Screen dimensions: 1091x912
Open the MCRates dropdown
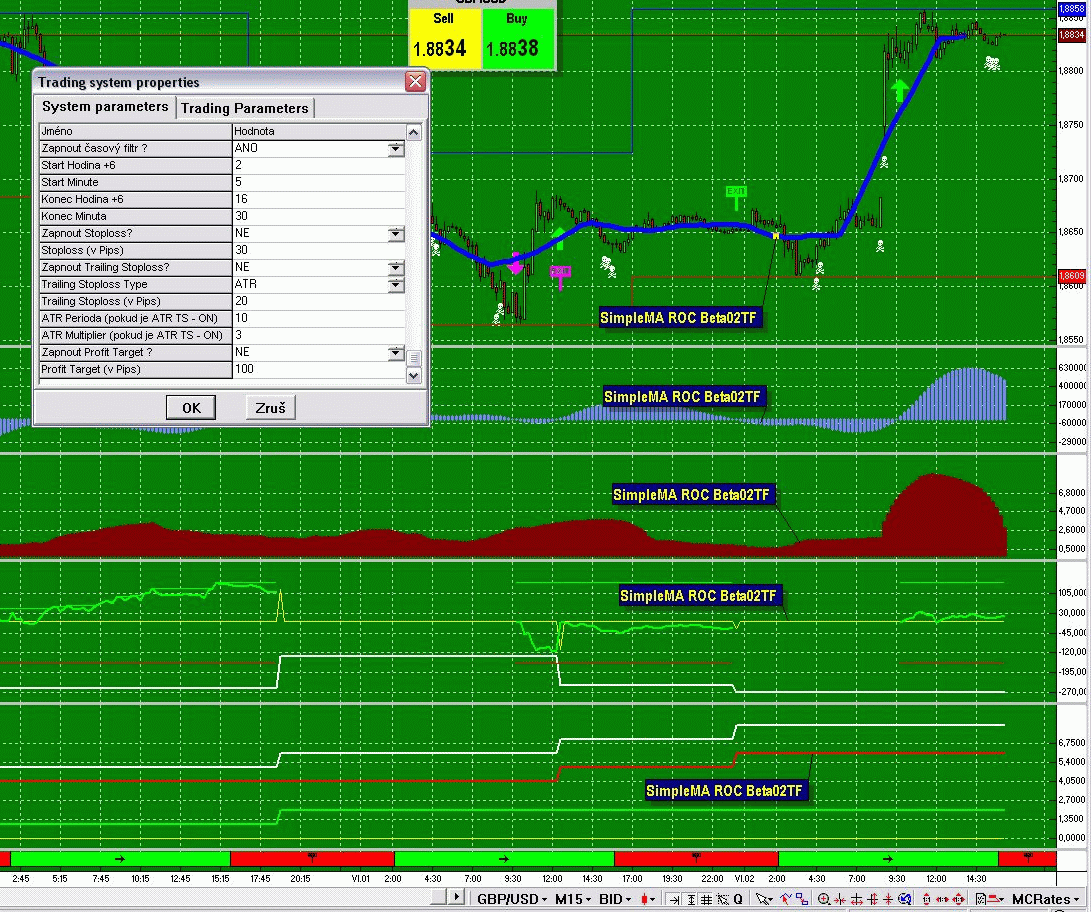1046,899
